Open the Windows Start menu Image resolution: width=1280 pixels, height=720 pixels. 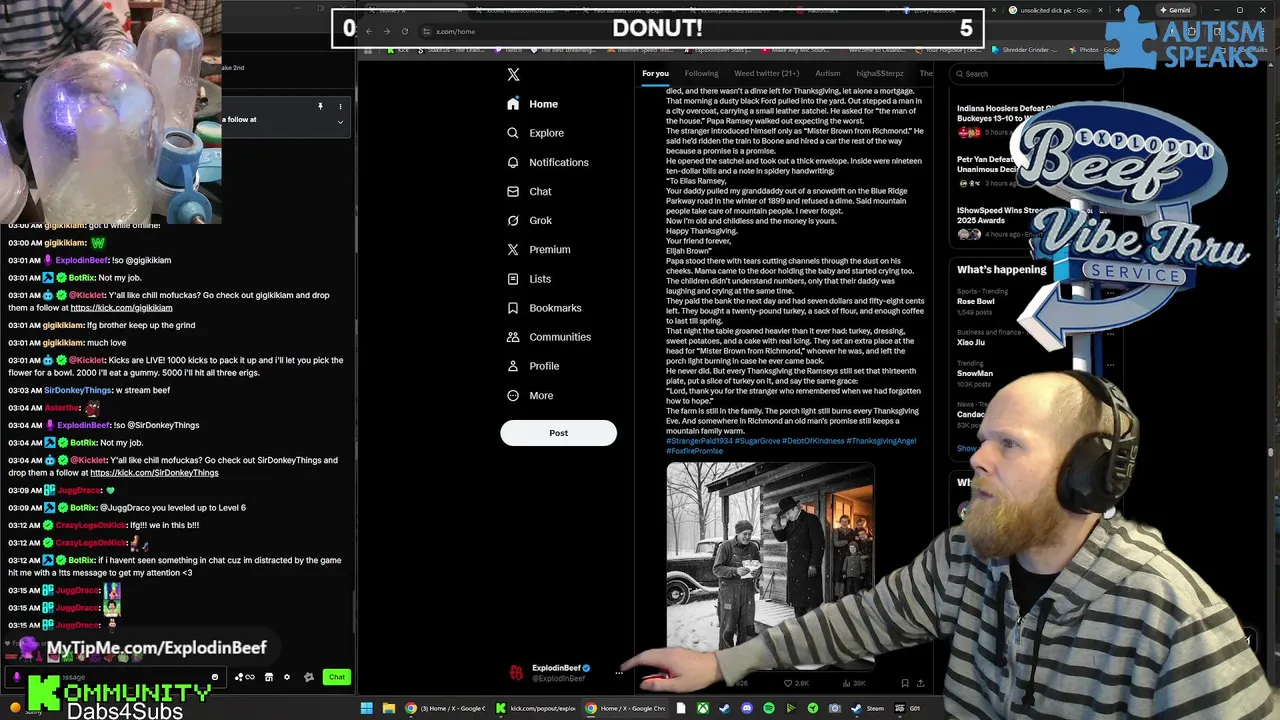pyautogui.click(x=366, y=708)
